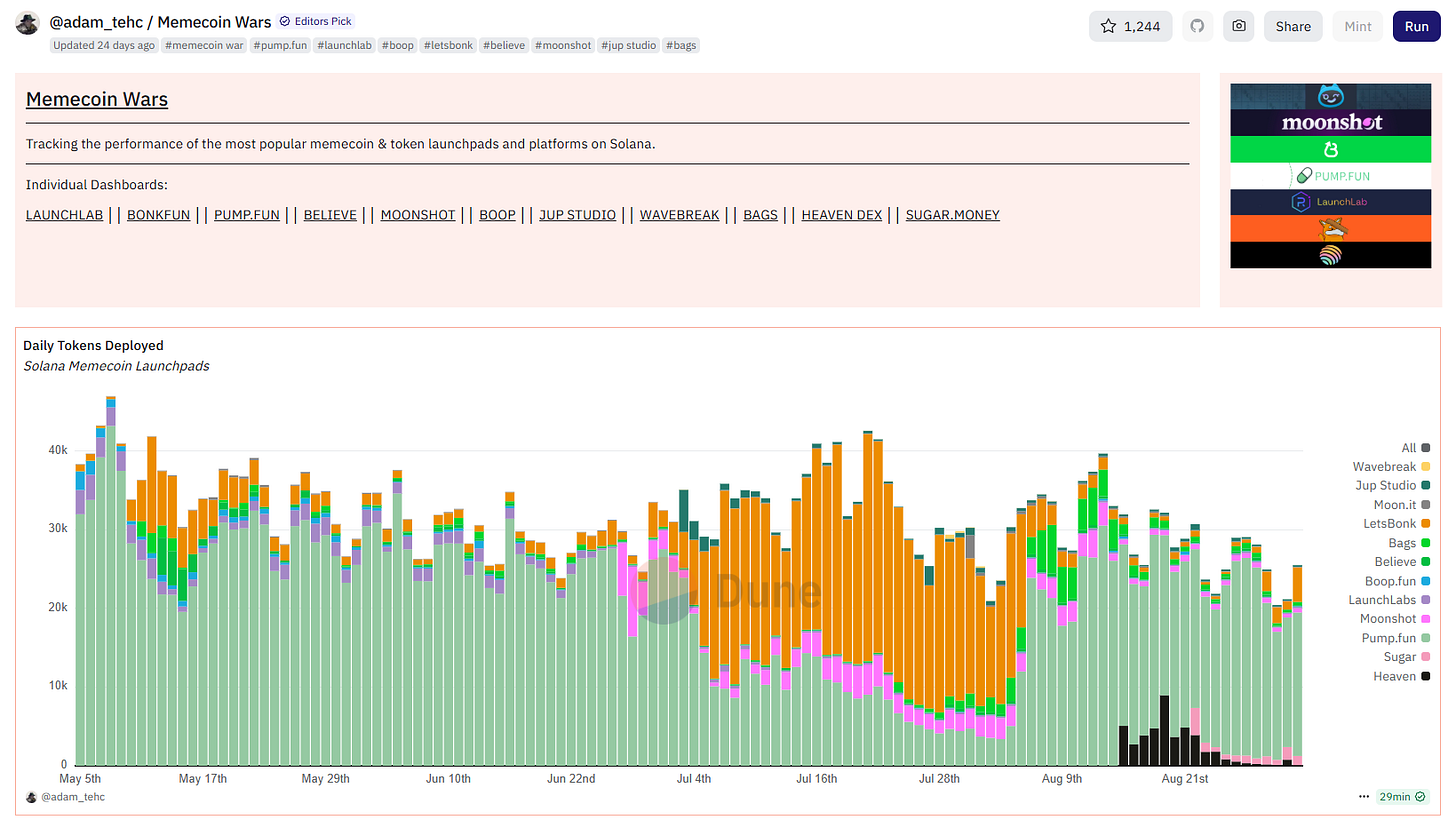Select the #launchlab tag
The image size is (1456, 828).
(345, 45)
